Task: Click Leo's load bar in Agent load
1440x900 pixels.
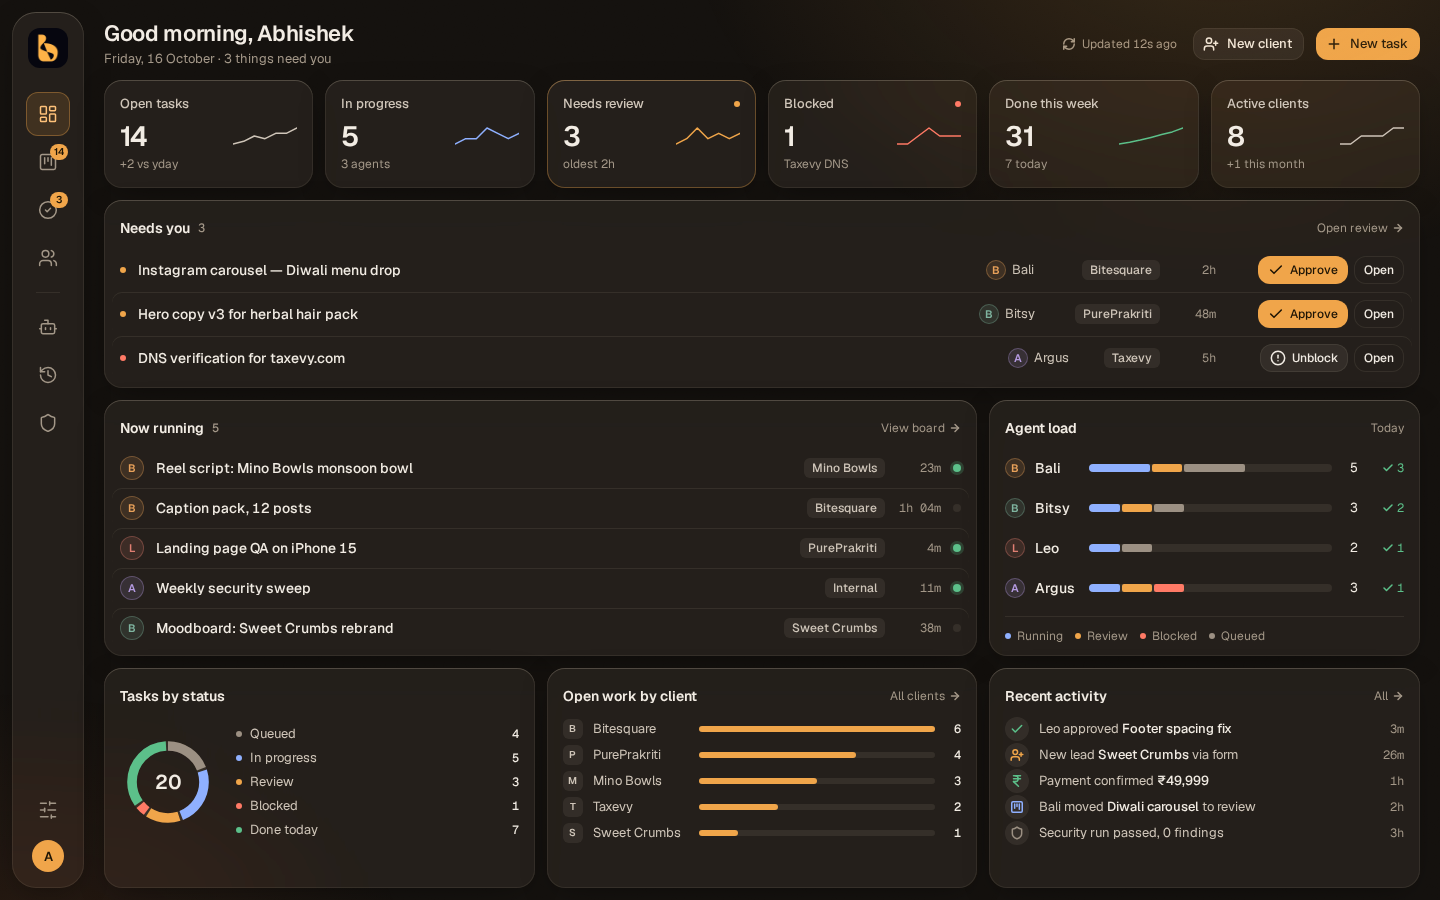Action: point(1210,548)
